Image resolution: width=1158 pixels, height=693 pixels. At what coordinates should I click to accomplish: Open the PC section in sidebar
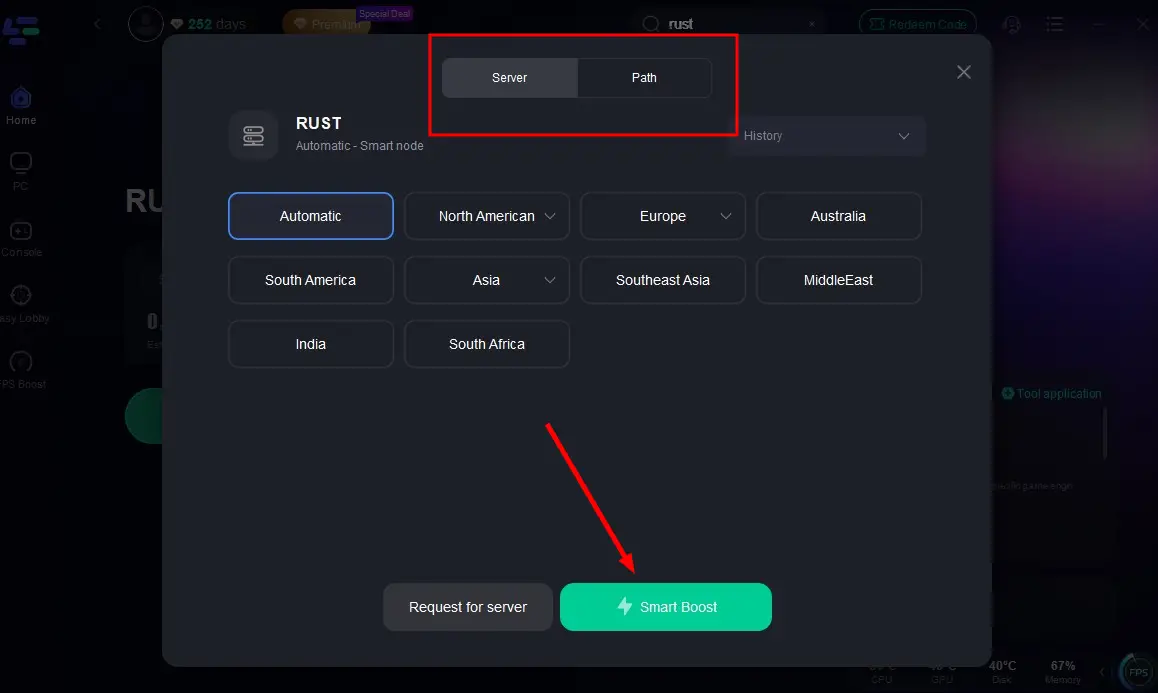click(21, 171)
